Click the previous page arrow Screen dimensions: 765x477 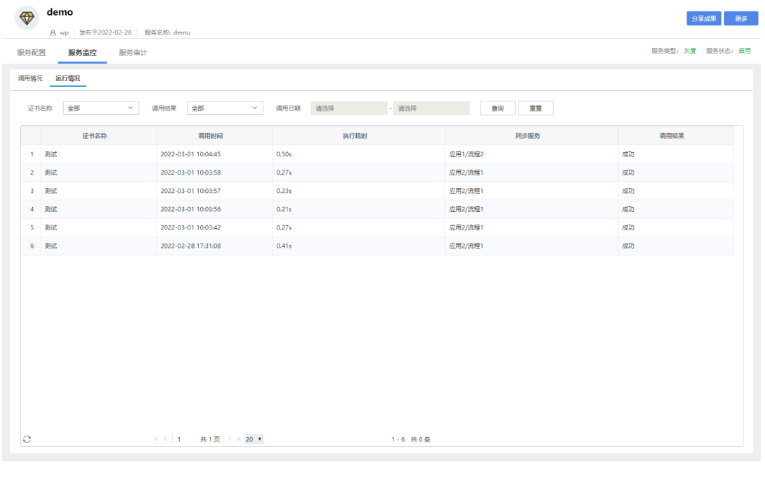[165, 439]
